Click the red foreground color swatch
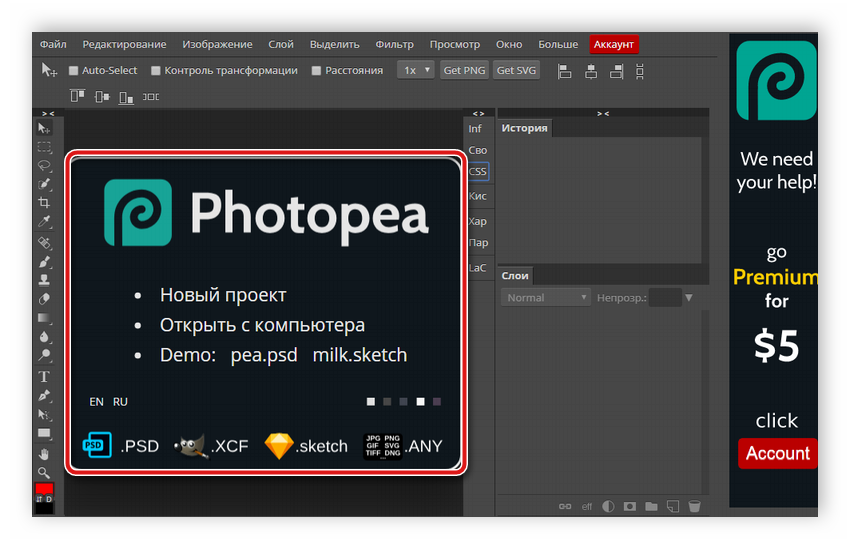The height and width of the screenshot is (549, 850). tap(44, 488)
